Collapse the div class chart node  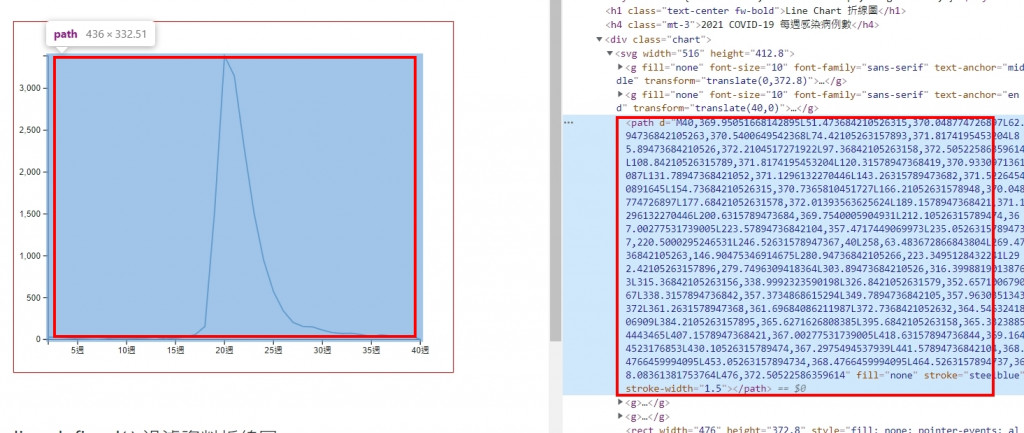tap(600, 40)
